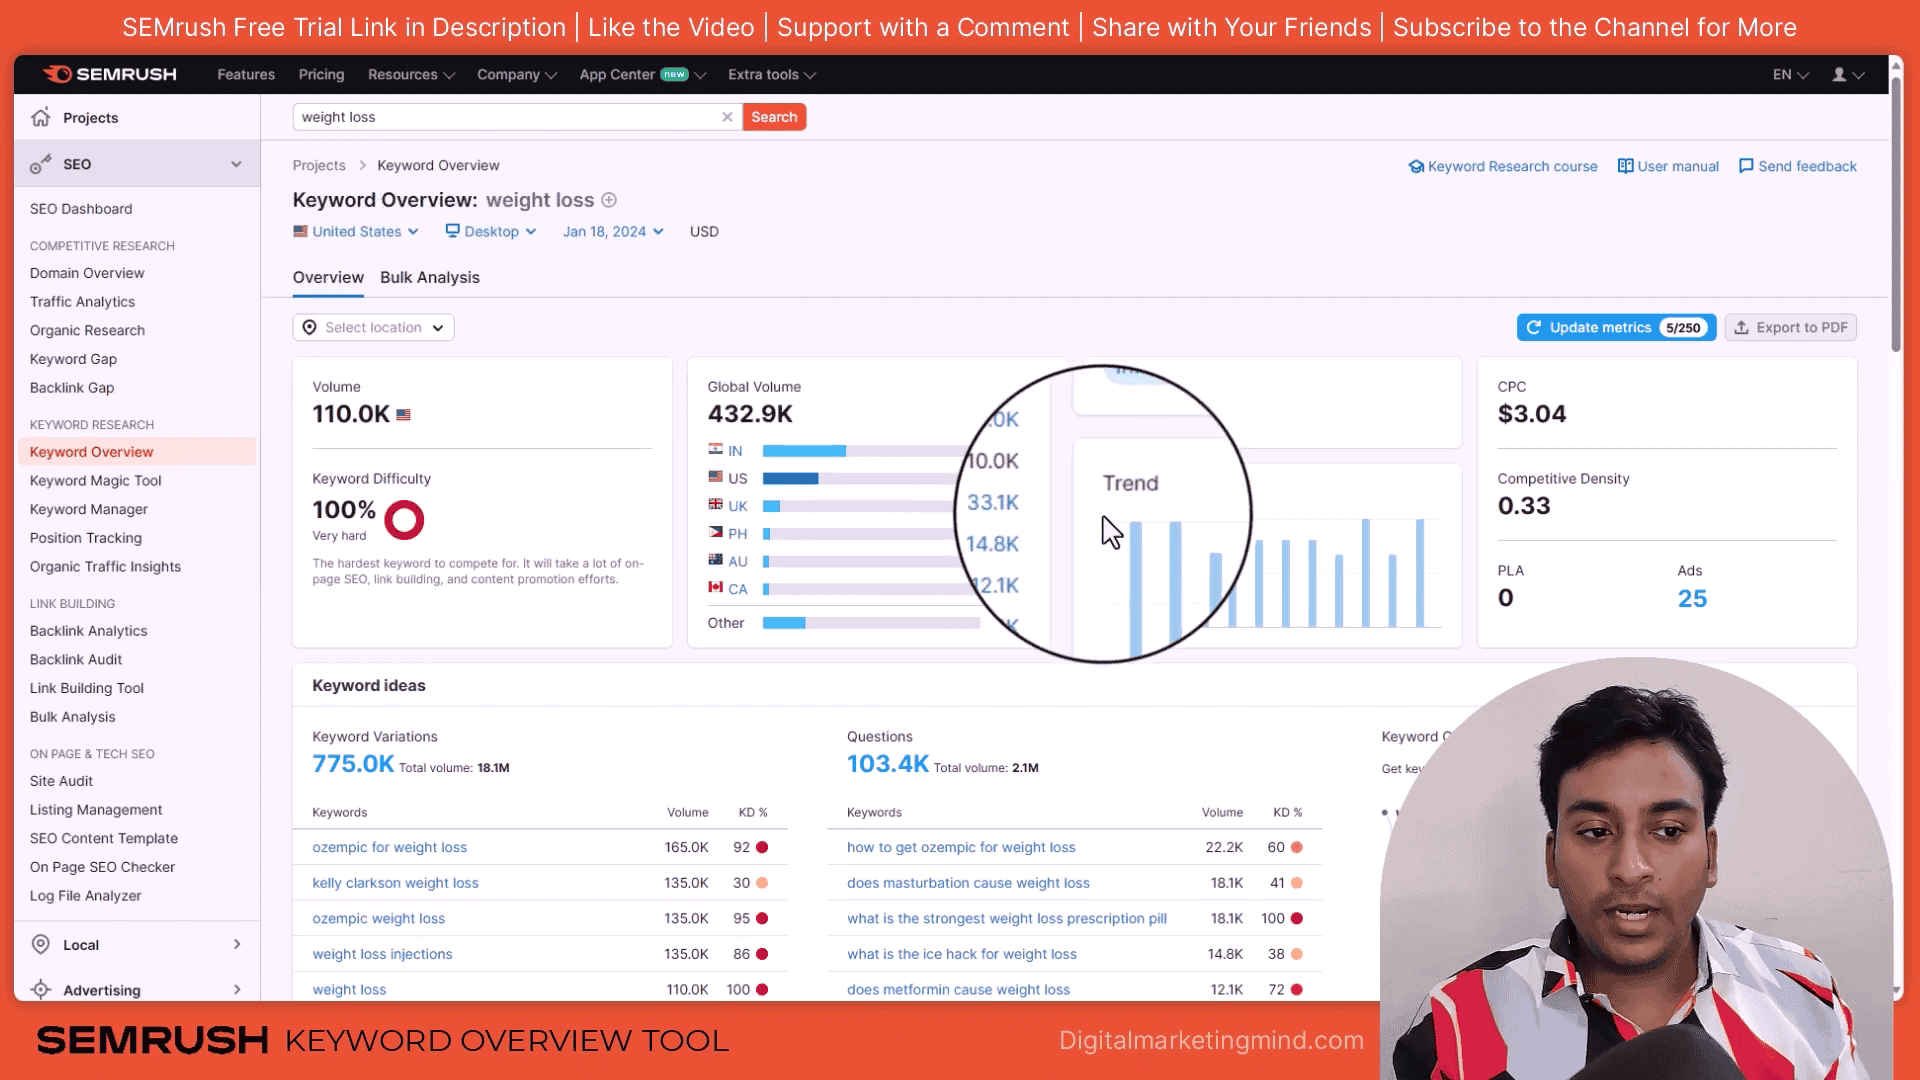Open ozempic for weight loss keyword link
The height and width of the screenshot is (1080, 1920).
pos(389,847)
